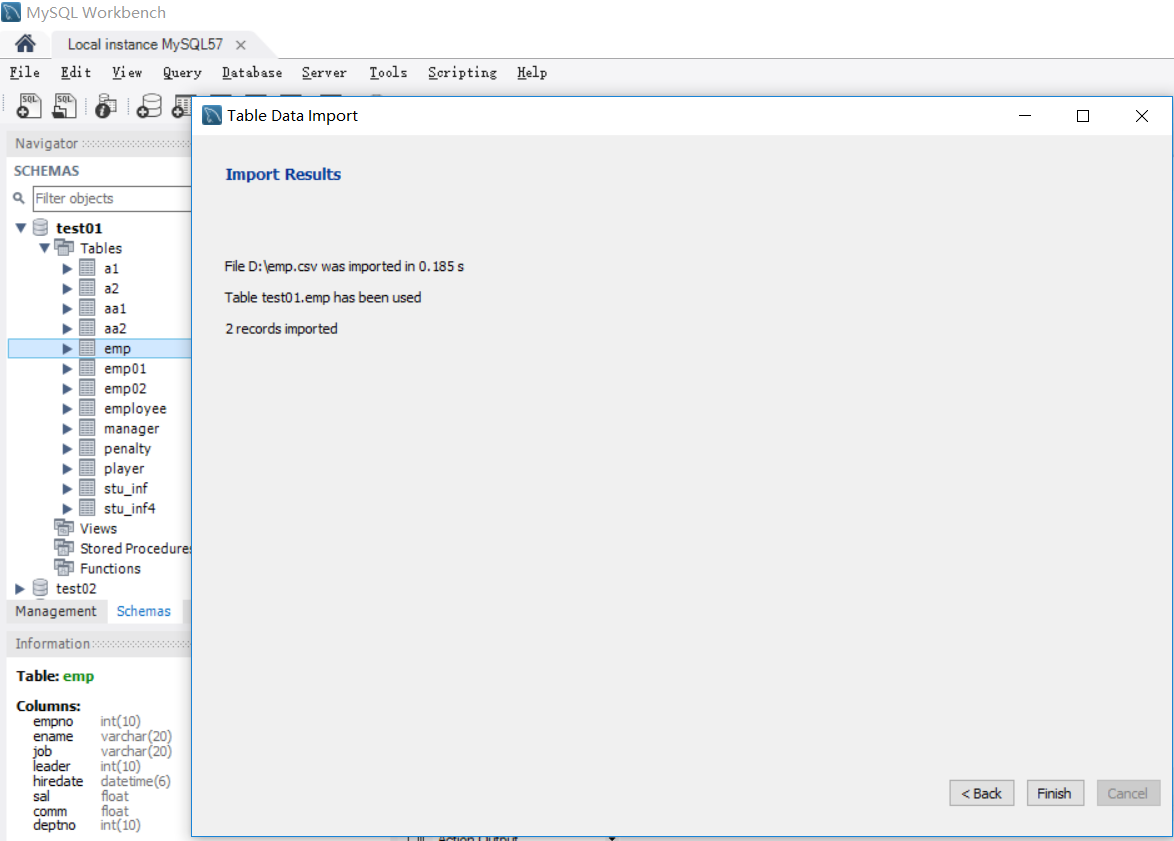1174x841 pixels.
Task: Expand the test02 schema
Action: click(20, 589)
